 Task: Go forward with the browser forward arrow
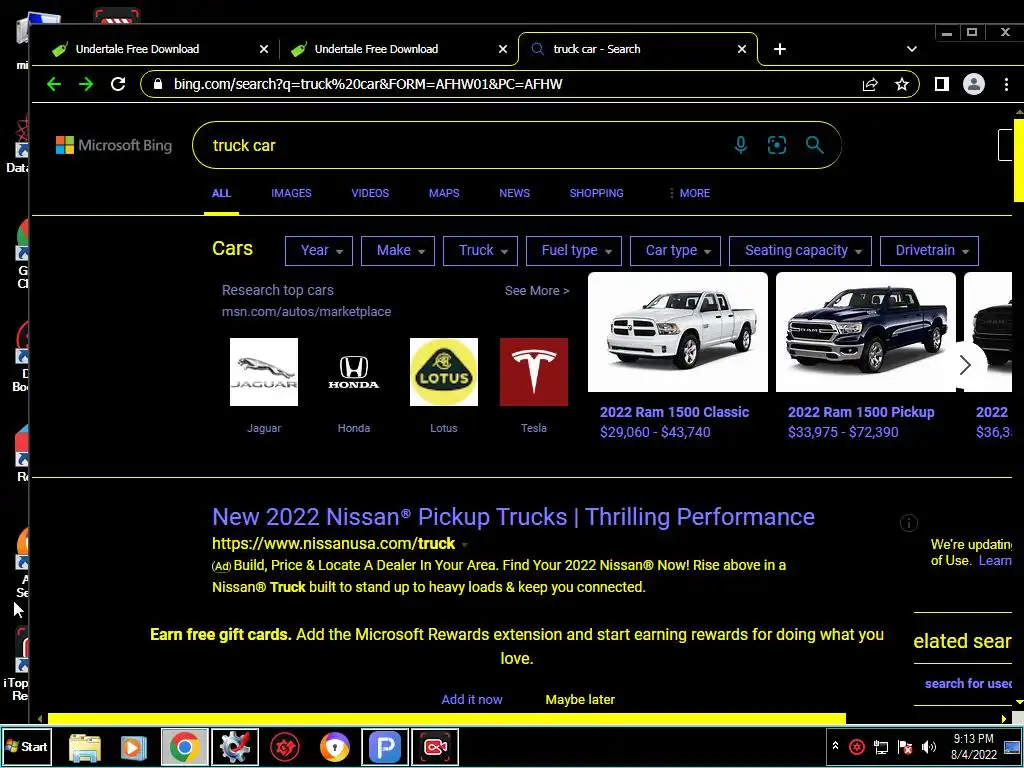[86, 84]
